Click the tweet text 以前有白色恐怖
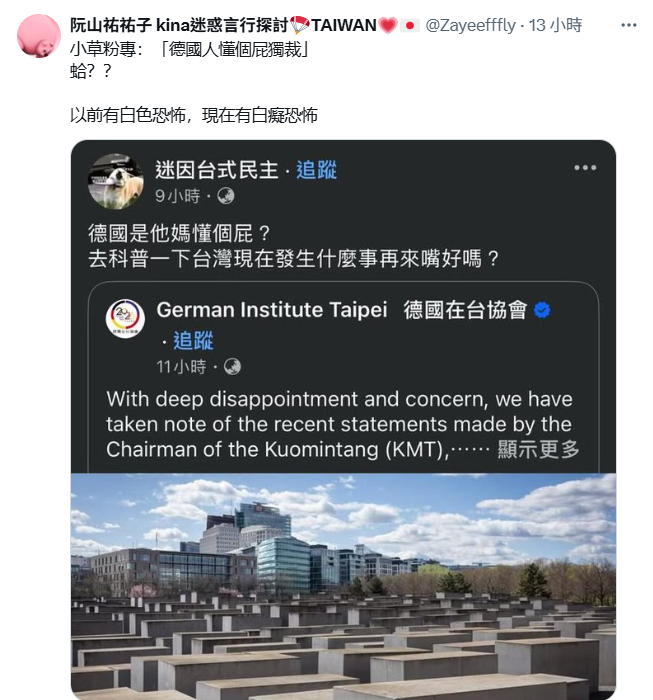Screen dimensions: 653x700 click(127, 115)
